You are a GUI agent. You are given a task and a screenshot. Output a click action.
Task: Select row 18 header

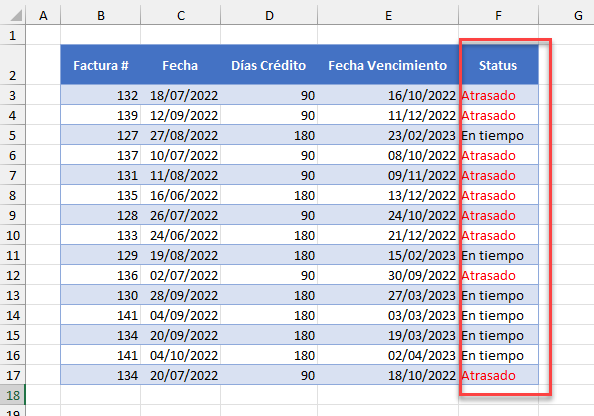[x=13, y=395]
